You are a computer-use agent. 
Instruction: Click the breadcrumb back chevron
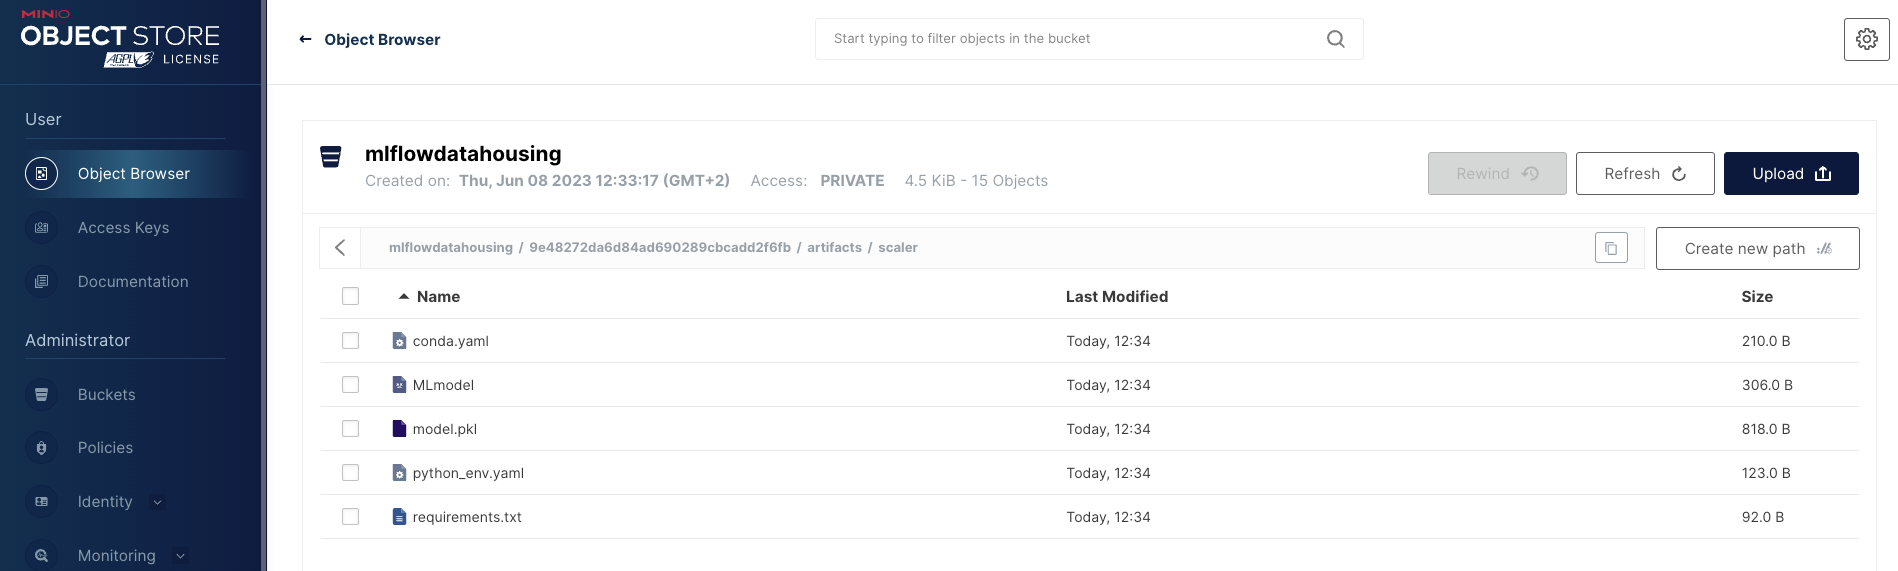coord(340,248)
